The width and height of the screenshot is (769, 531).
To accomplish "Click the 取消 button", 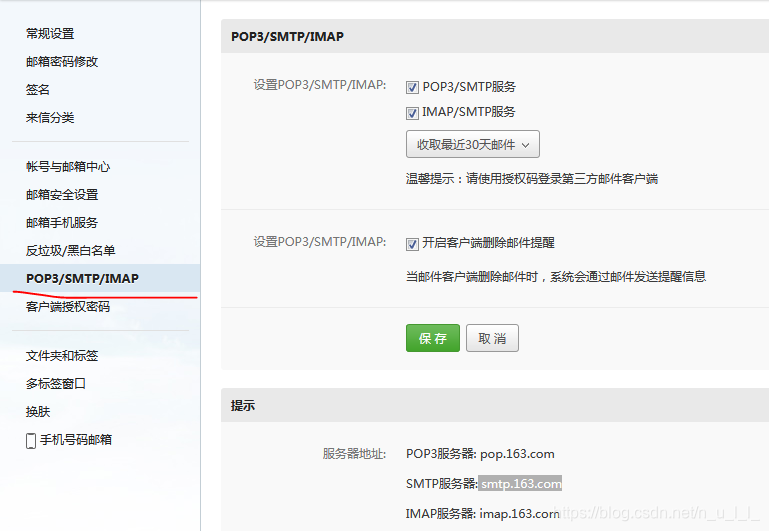I will [492, 338].
